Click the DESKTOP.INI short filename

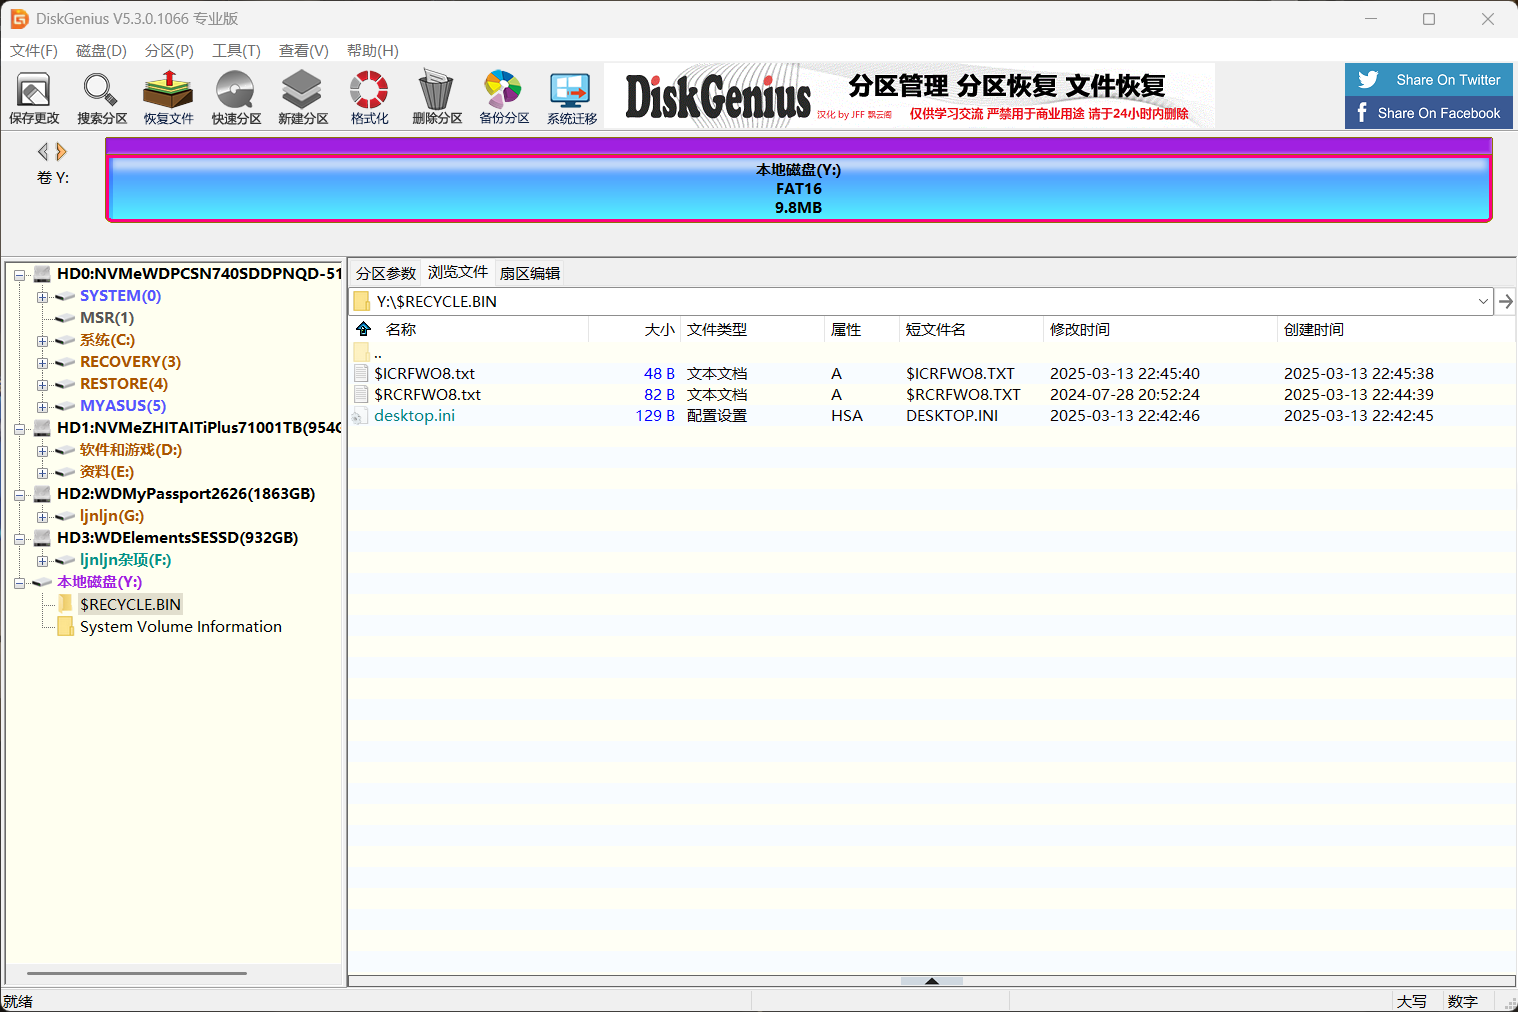(952, 415)
